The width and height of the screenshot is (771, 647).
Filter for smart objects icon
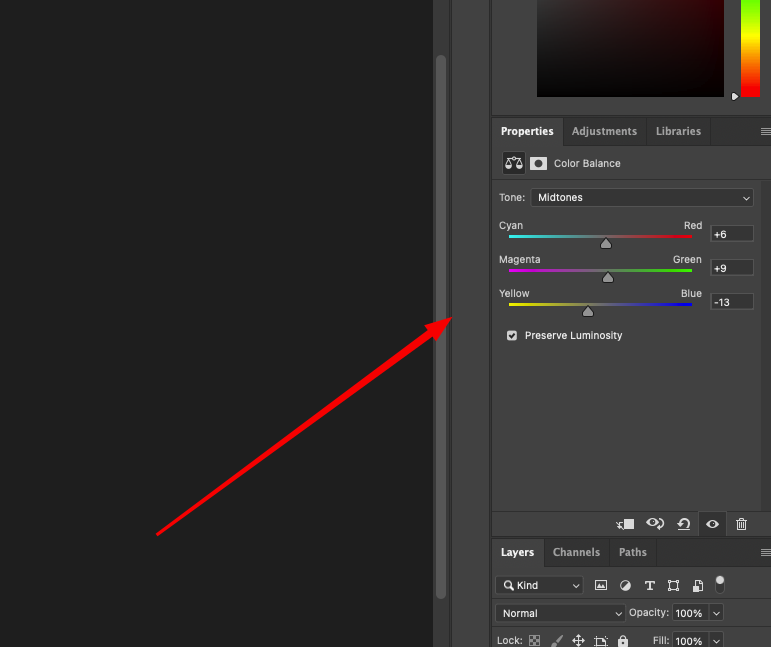[698, 586]
